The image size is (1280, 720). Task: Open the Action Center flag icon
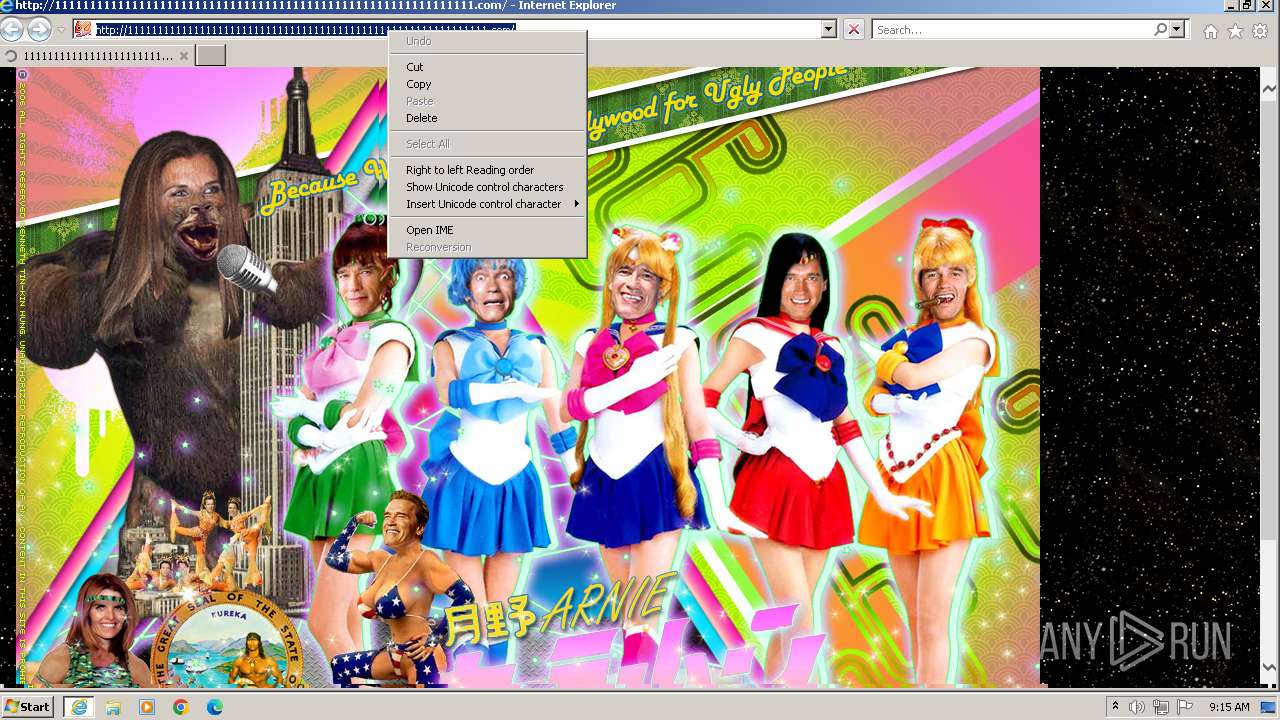tap(1185, 707)
